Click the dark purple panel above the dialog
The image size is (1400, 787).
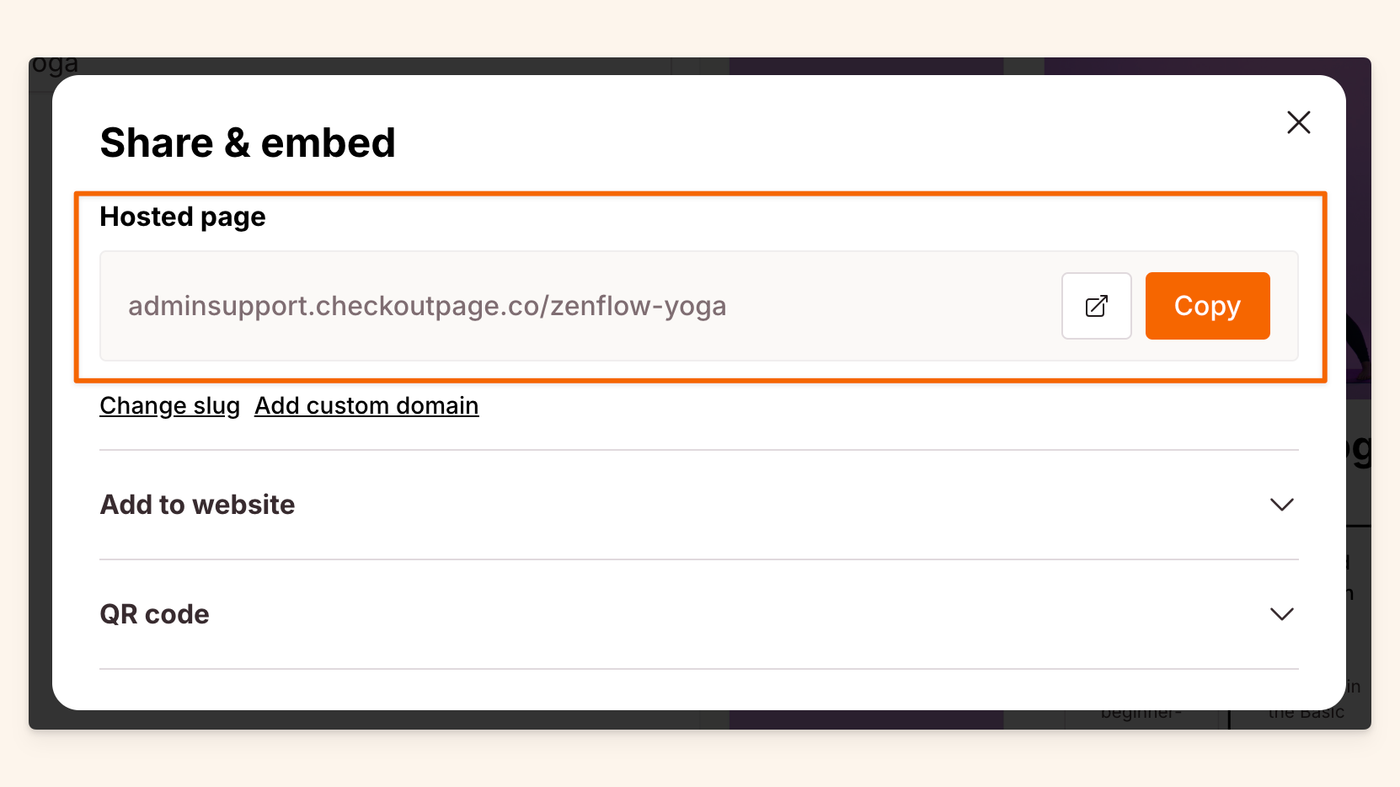865,65
